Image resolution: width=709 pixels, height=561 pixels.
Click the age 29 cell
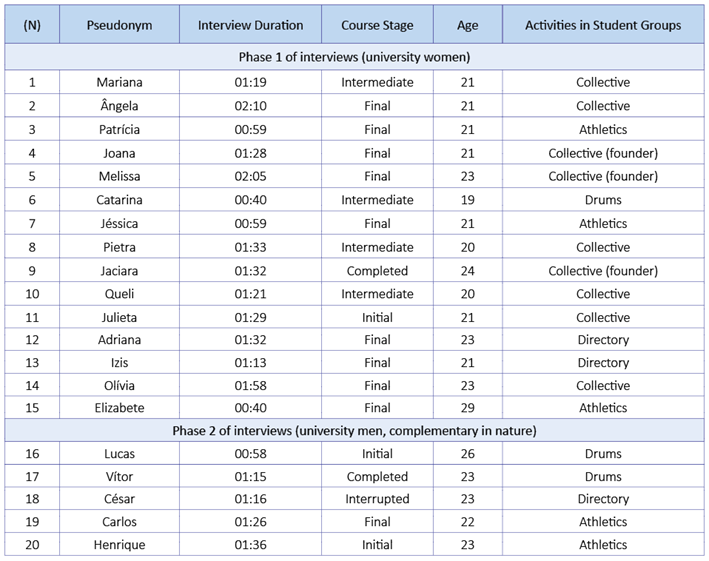point(467,408)
